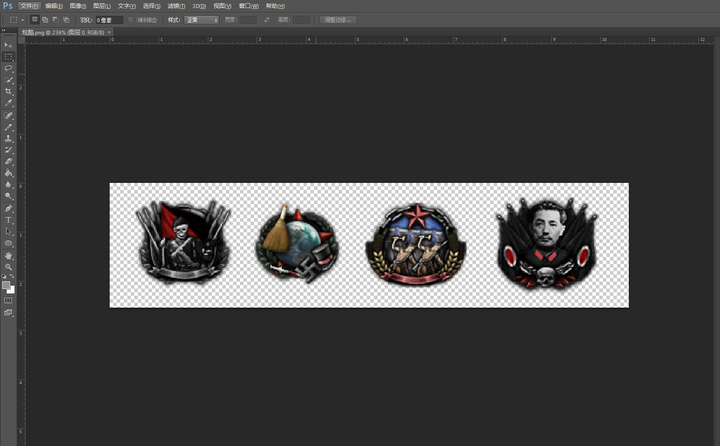This screenshot has width=720, height=446.
Task: Open the Style dropdown in options bar
Action: [201, 20]
